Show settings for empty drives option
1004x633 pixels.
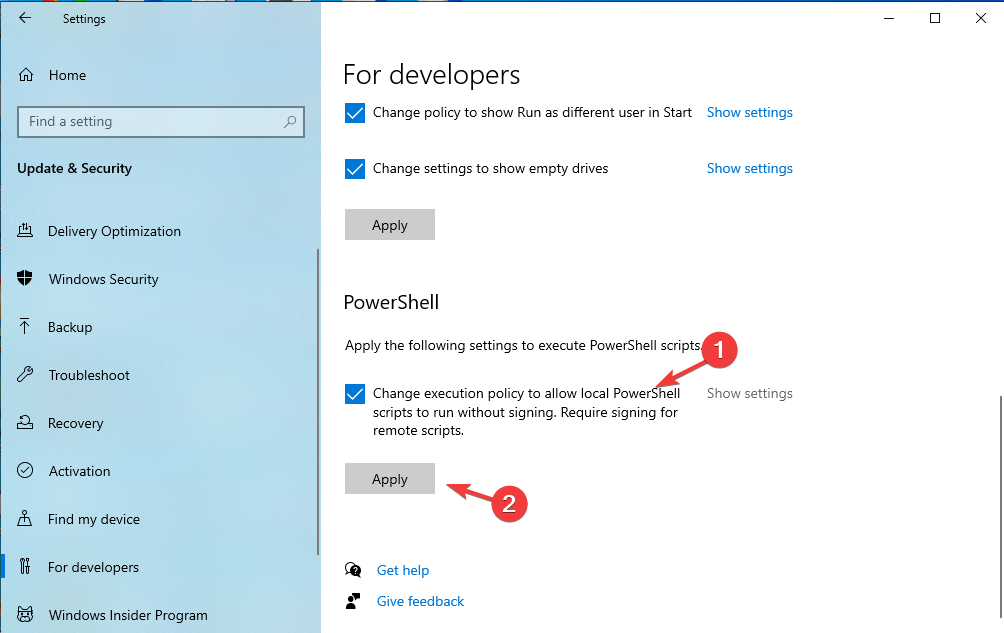749,168
